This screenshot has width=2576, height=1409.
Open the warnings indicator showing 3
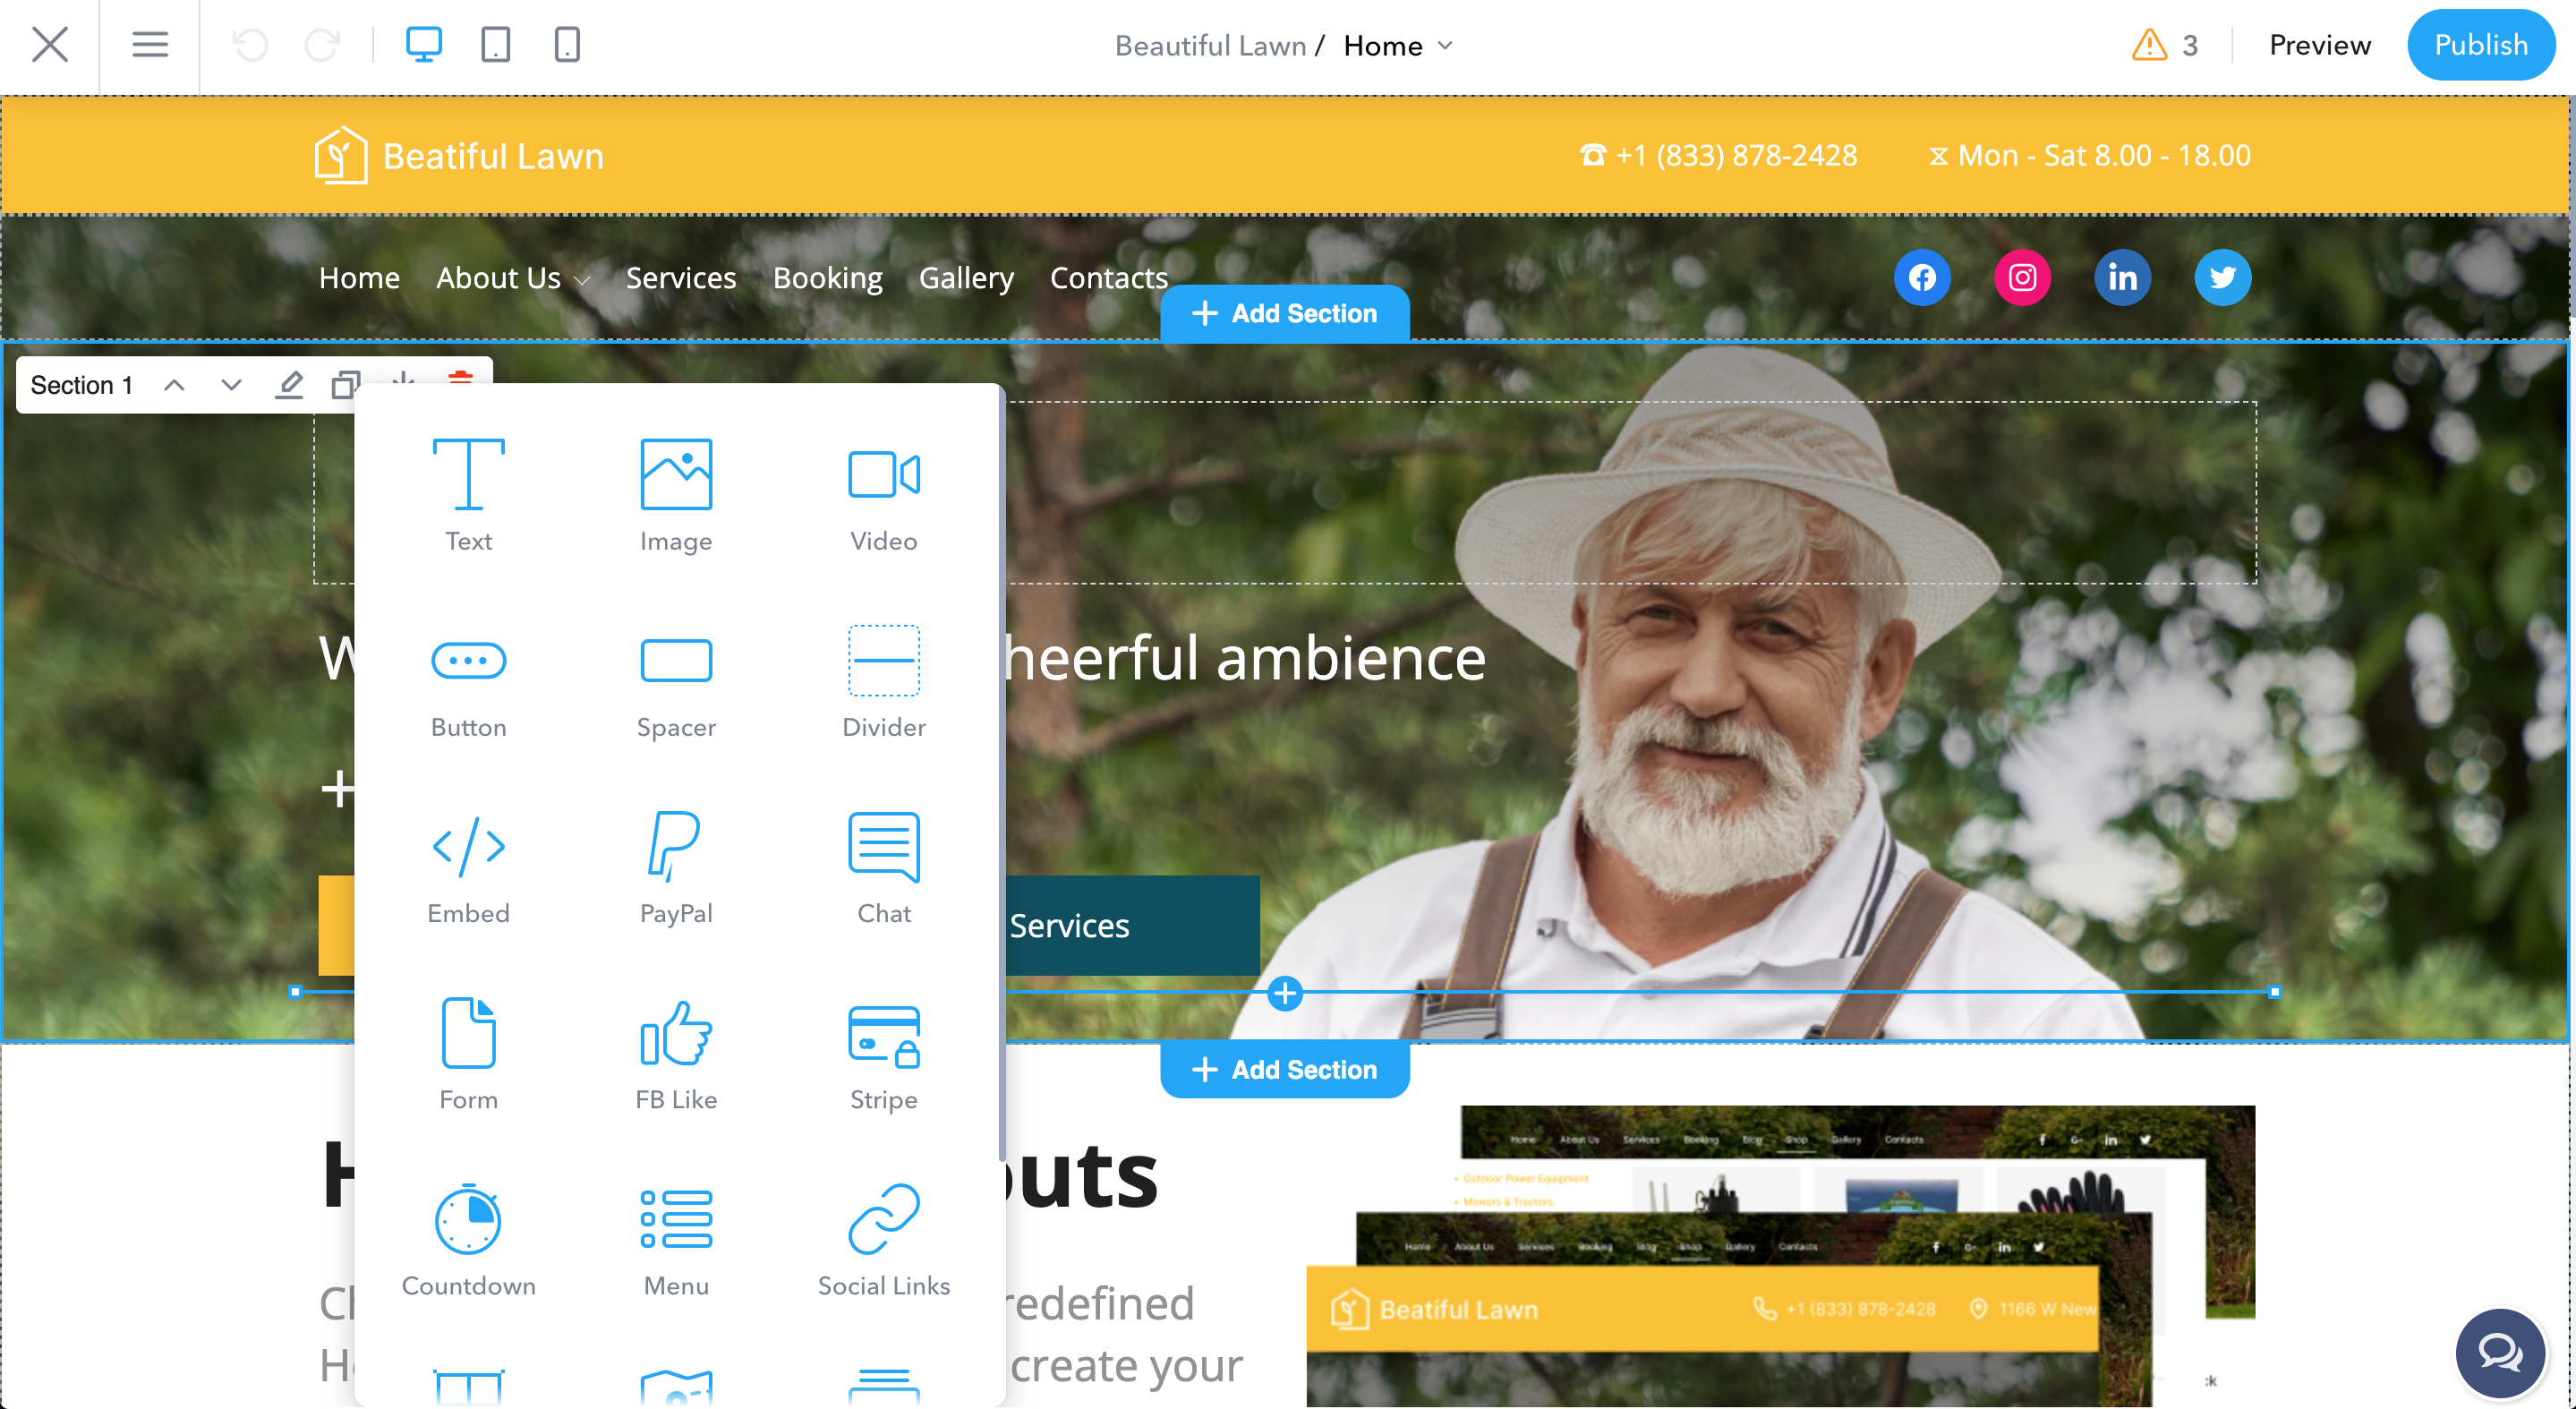[x=2164, y=45]
